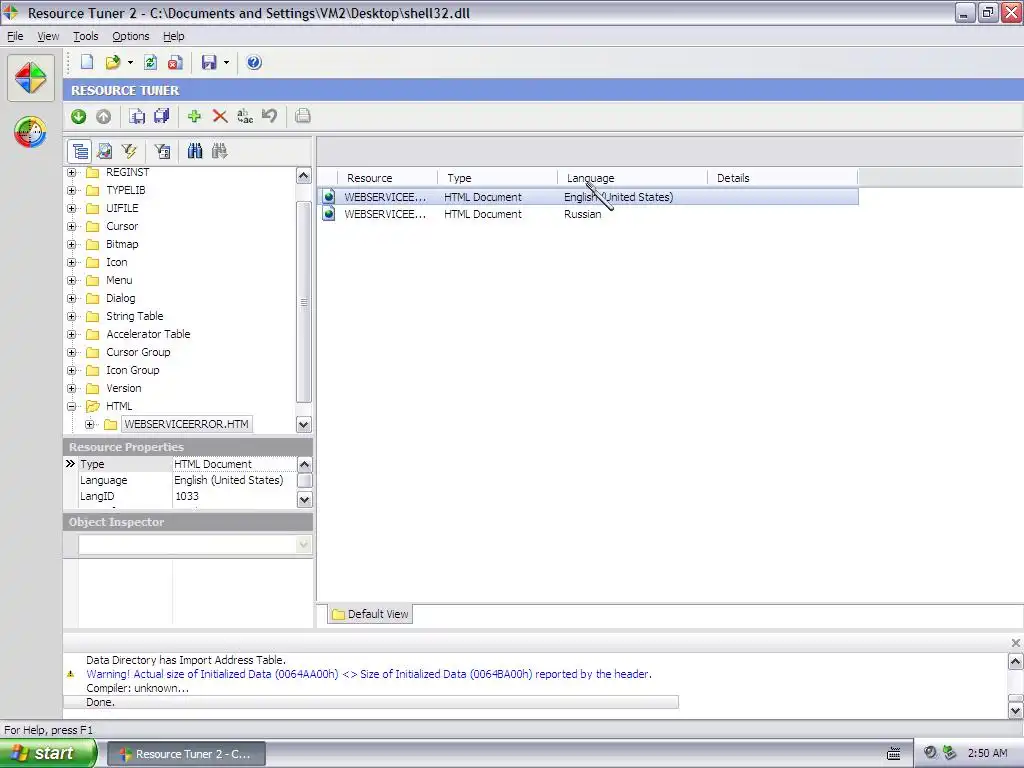Click the green down-arrow open resource icon
Viewport: 1024px width, 768px height.
coord(79,116)
